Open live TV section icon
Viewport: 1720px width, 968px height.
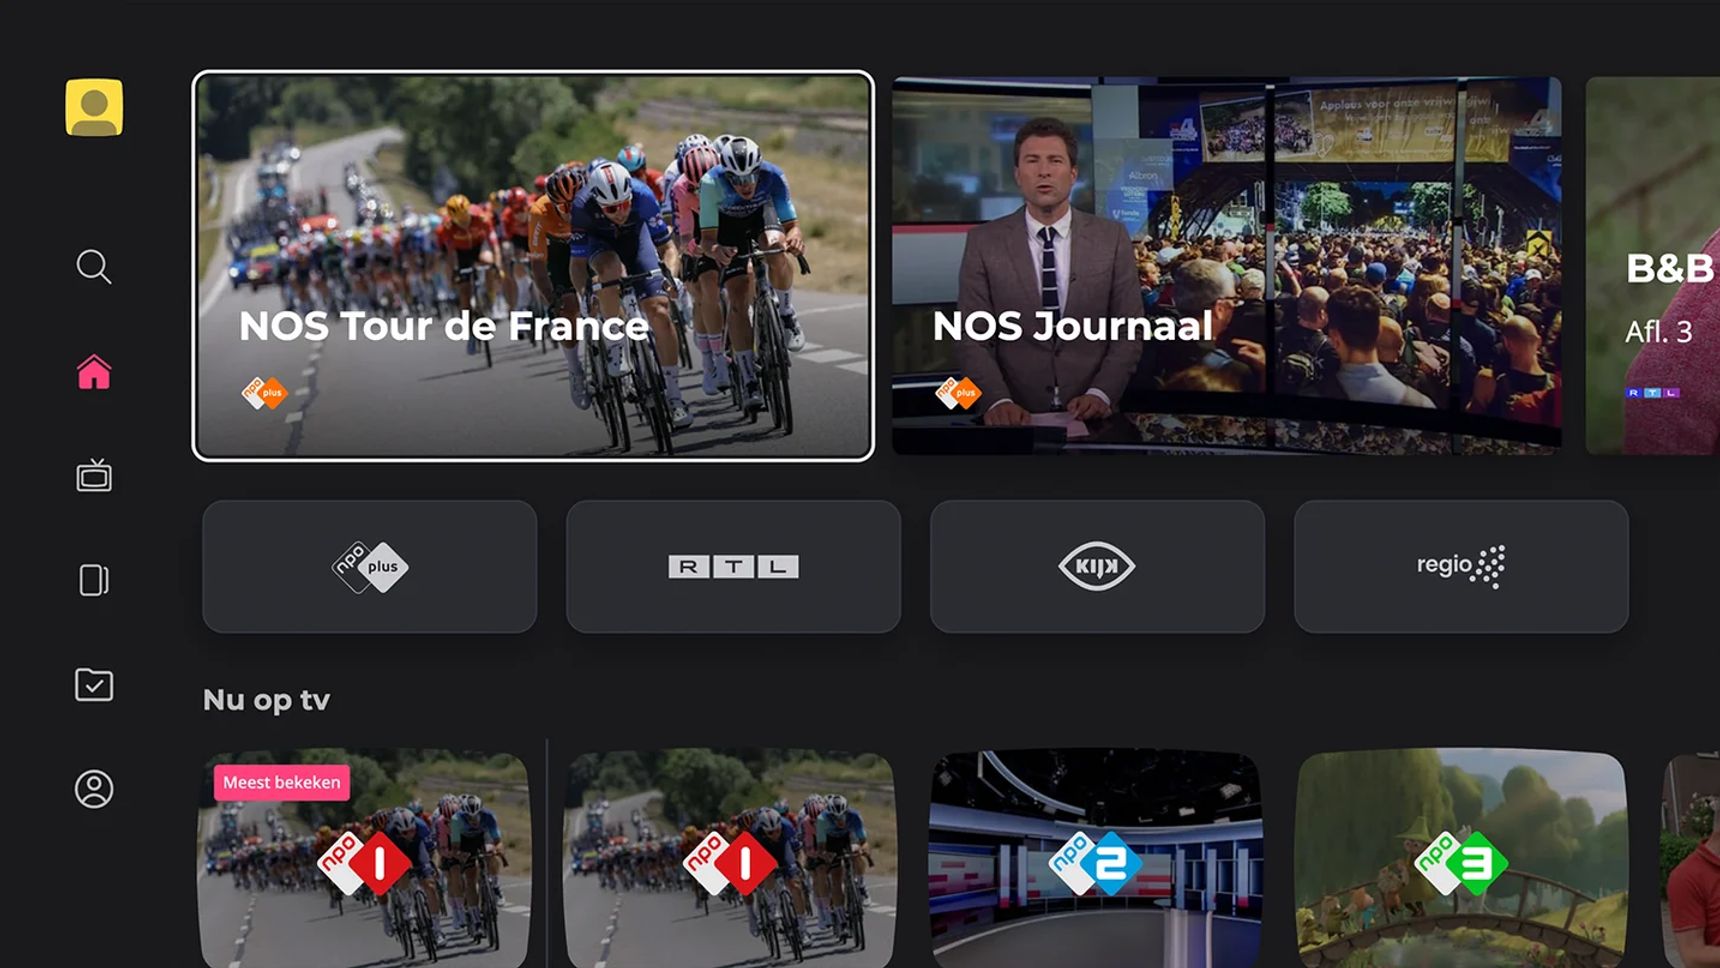point(94,475)
